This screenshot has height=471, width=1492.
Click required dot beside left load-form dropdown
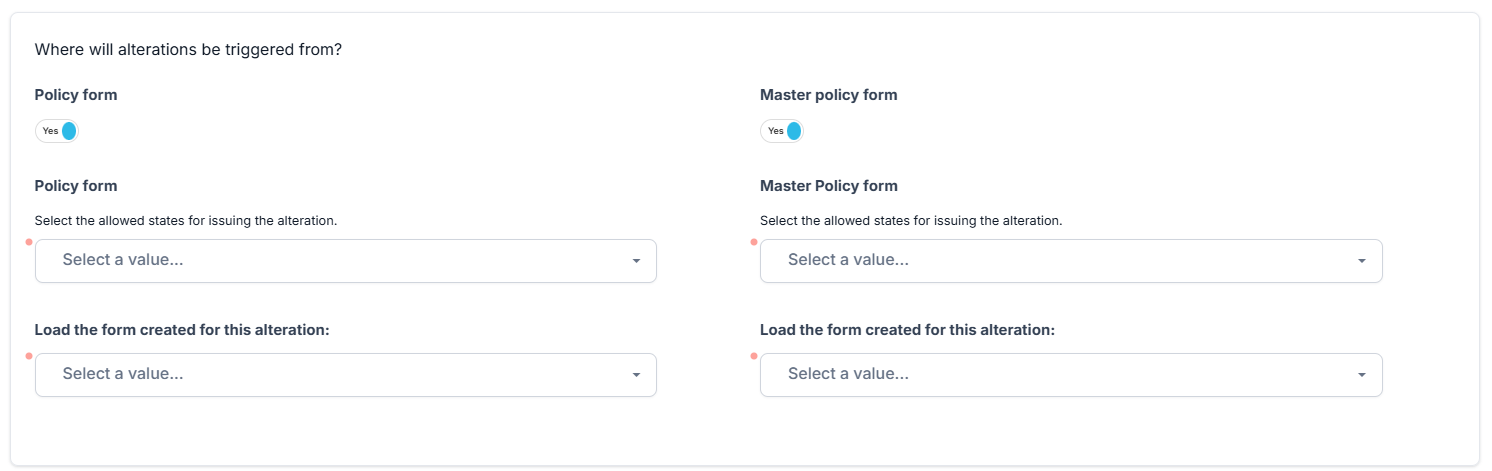pos(29,356)
